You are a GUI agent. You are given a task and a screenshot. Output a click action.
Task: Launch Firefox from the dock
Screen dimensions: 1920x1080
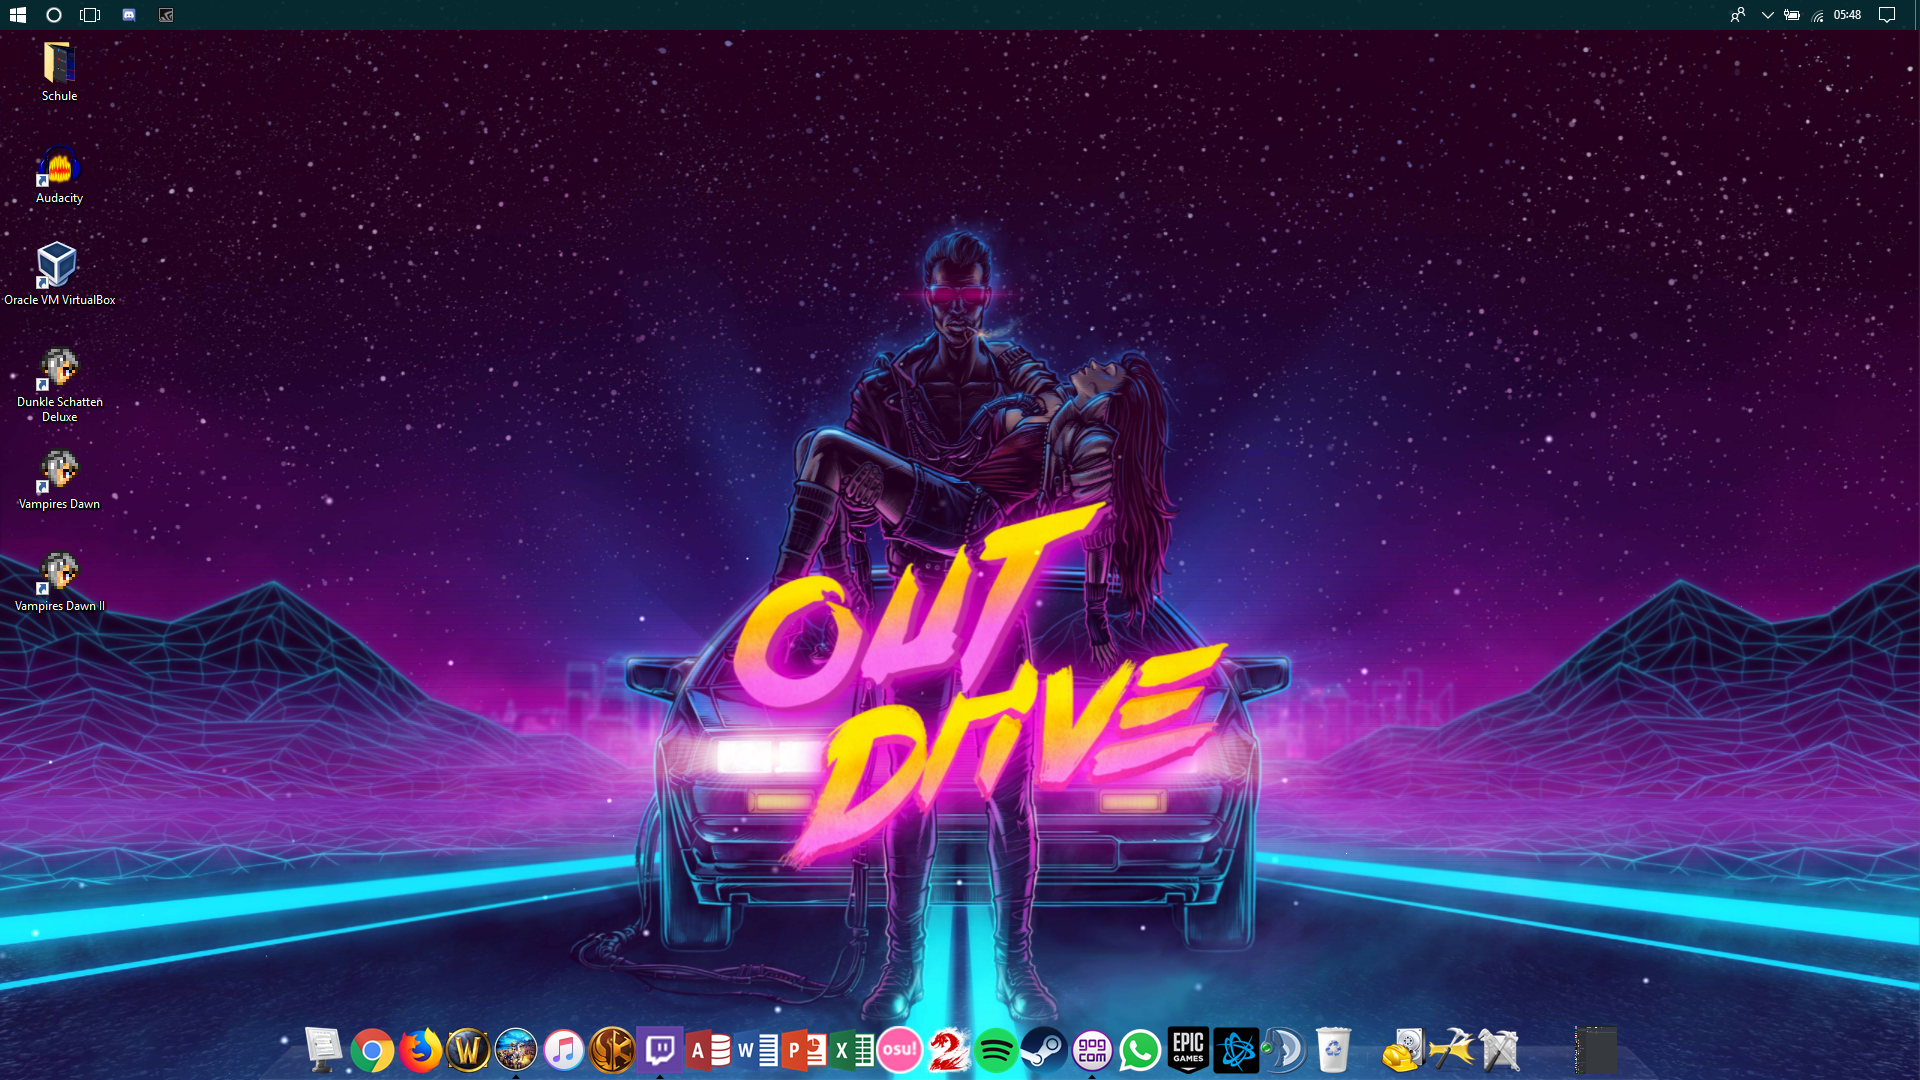420,1051
